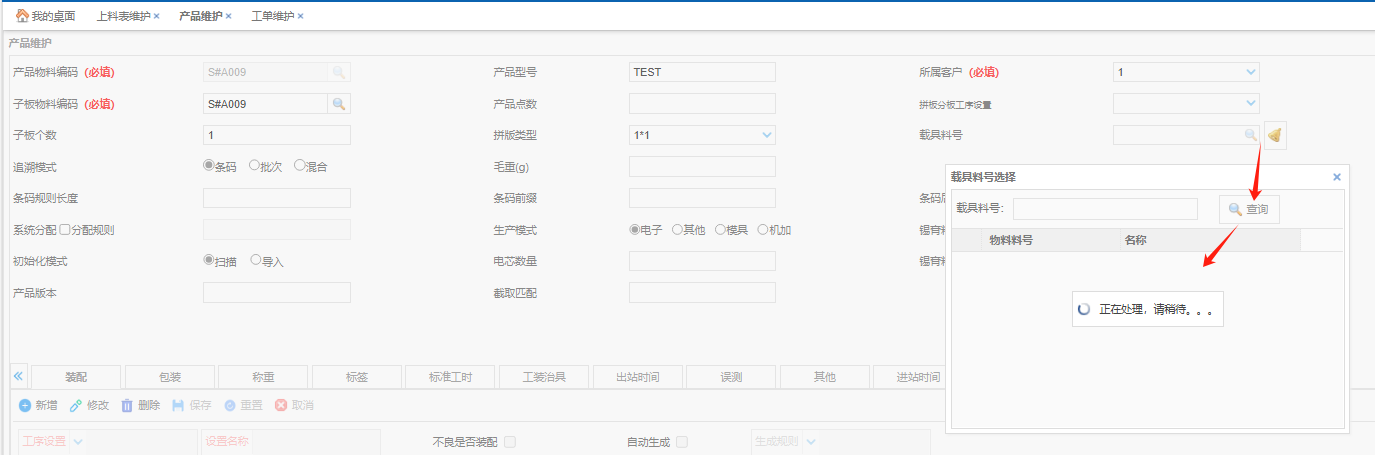Click the 新增 add icon button
Image resolution: width=1375 pixels, height=455 pixels.
25,406
